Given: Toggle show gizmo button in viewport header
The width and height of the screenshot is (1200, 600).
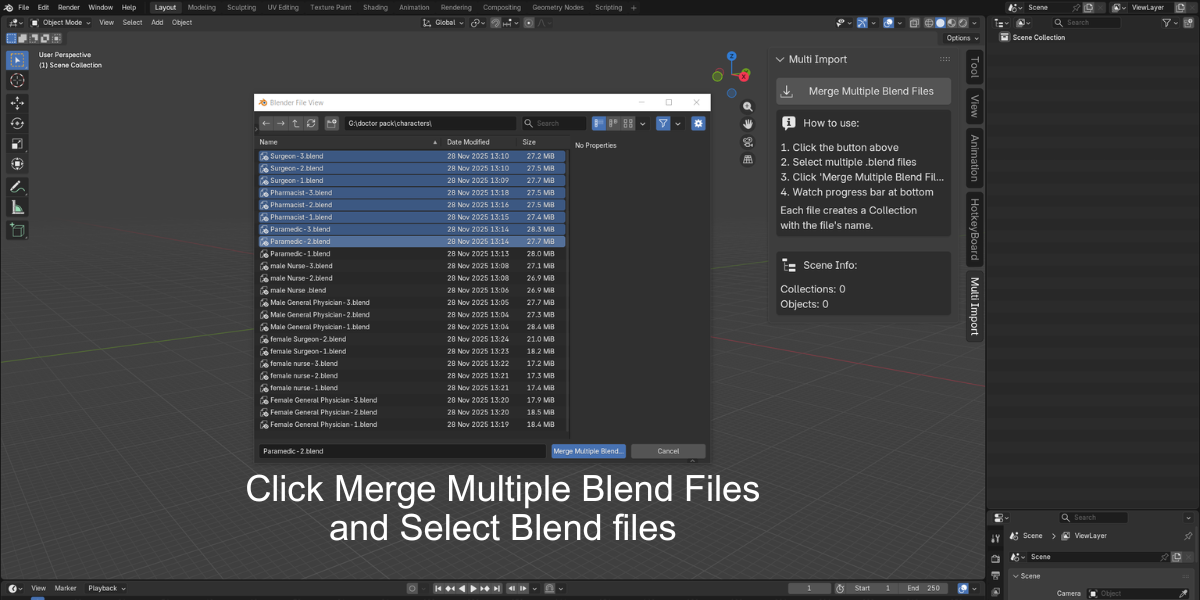Looking at the screenshot, I should [864, 22].
